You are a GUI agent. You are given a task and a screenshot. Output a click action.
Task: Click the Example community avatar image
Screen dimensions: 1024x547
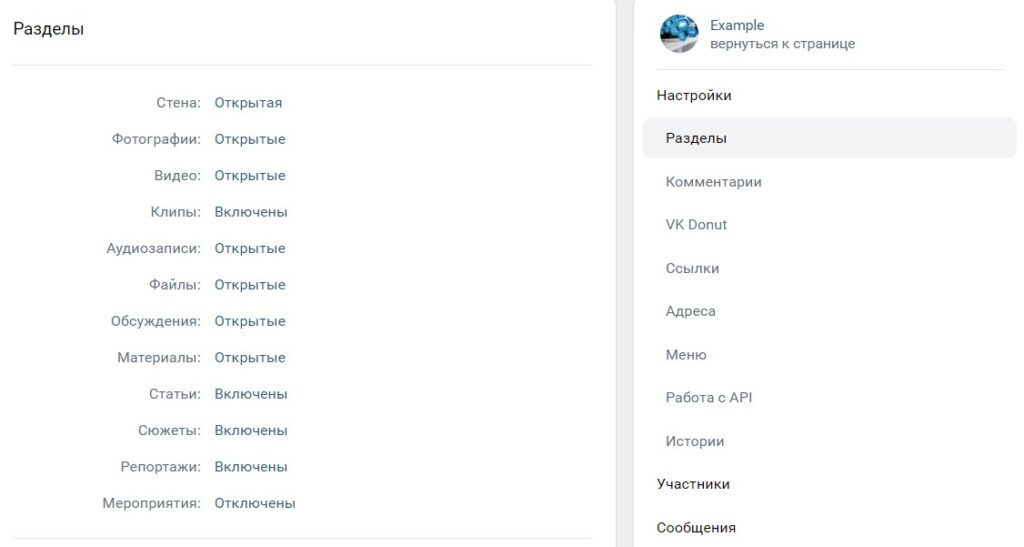(x=679, y=34)
